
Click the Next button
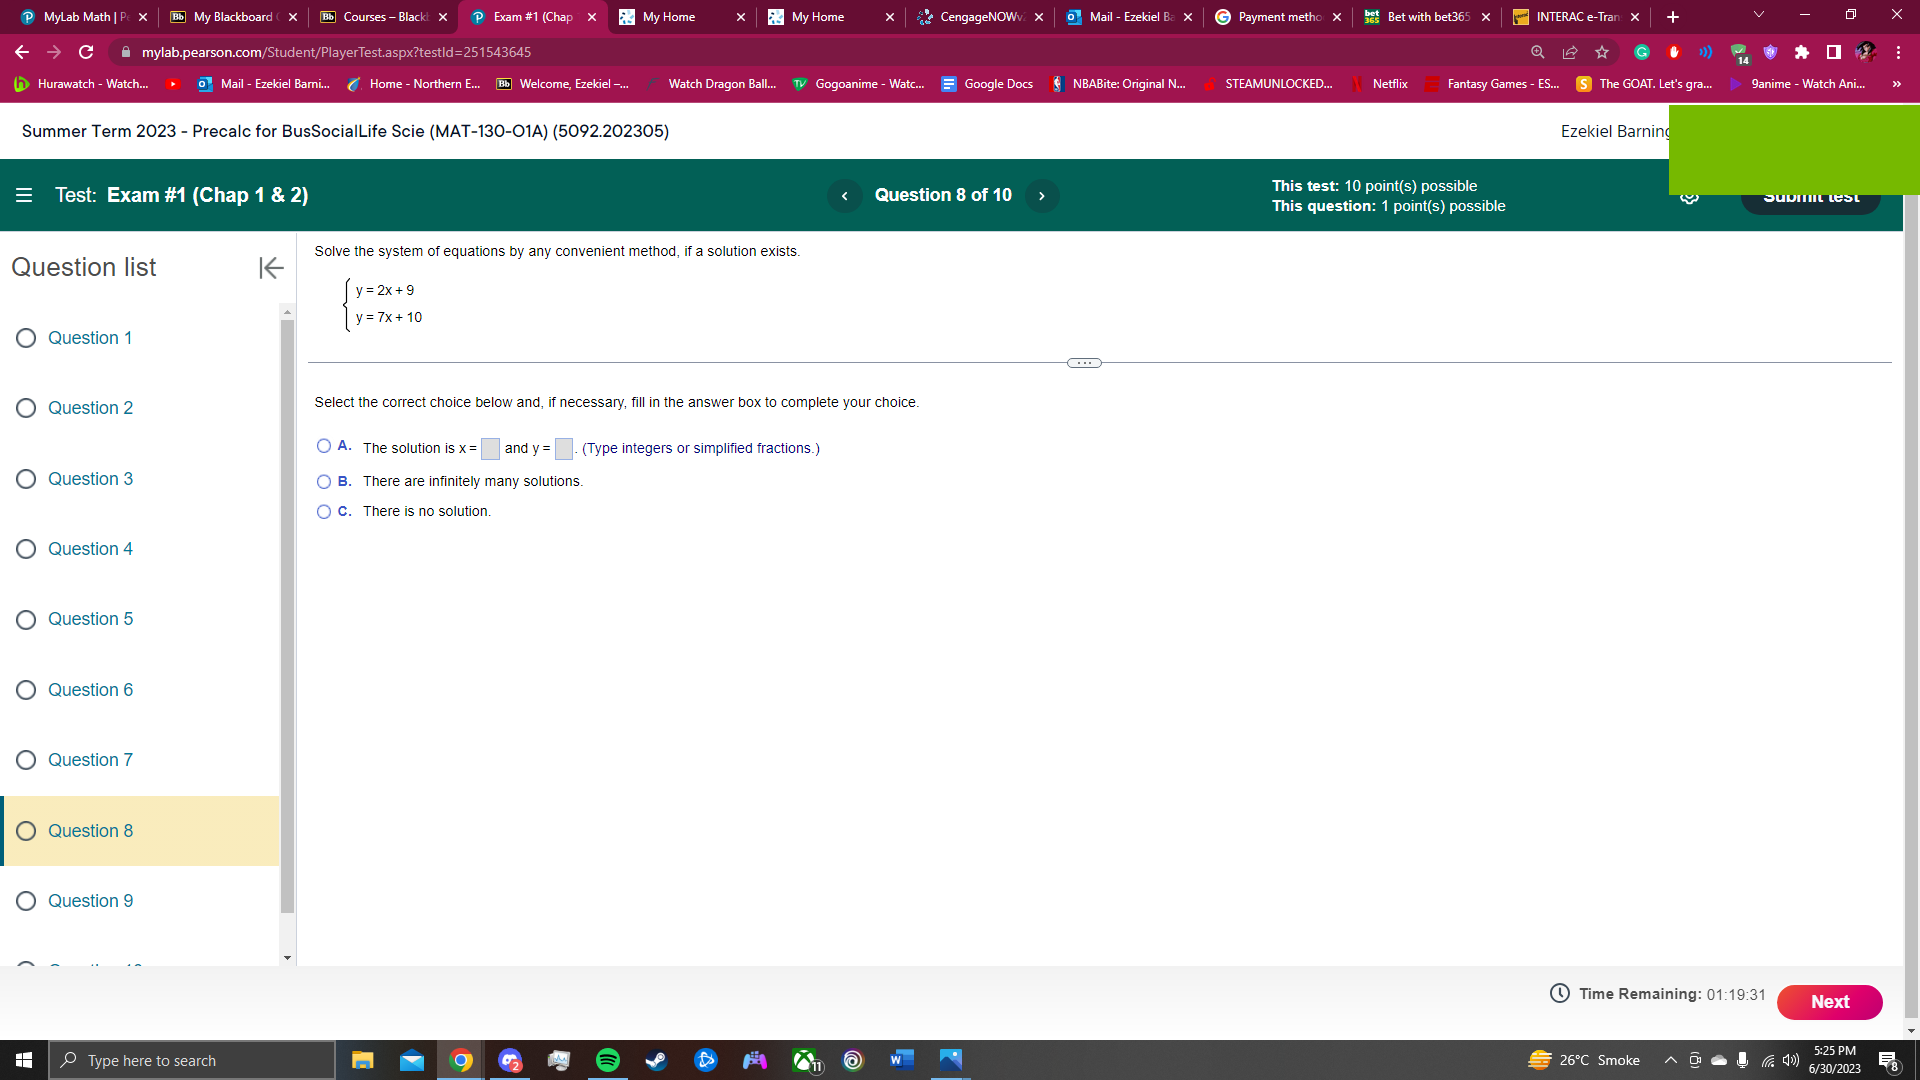click(1829, 1001)
